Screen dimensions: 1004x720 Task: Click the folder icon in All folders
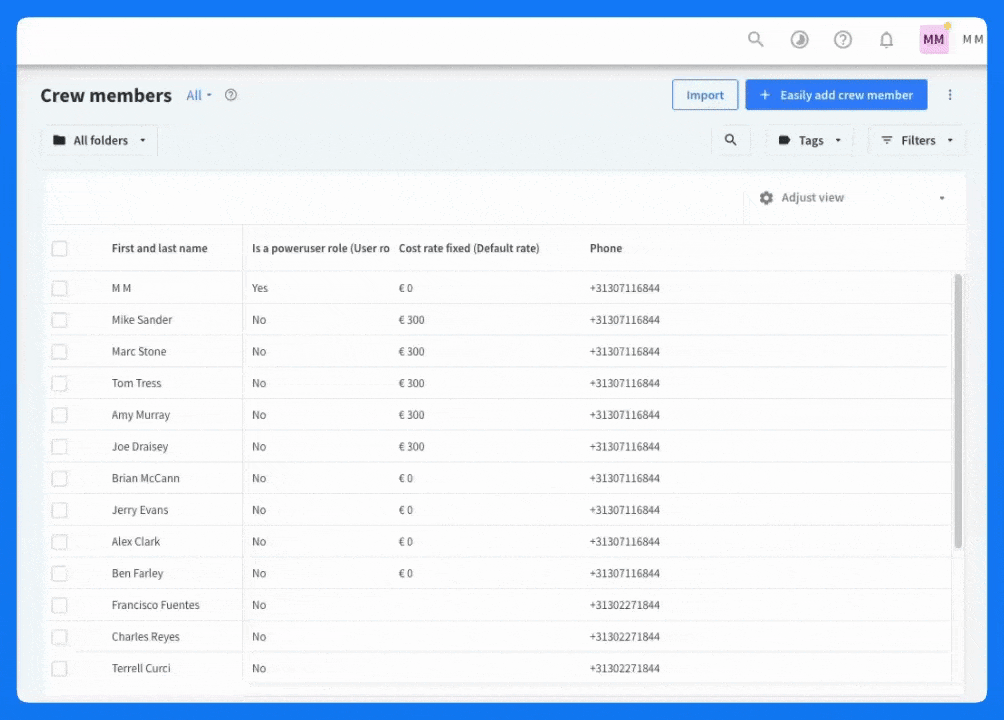coord(60,140)
